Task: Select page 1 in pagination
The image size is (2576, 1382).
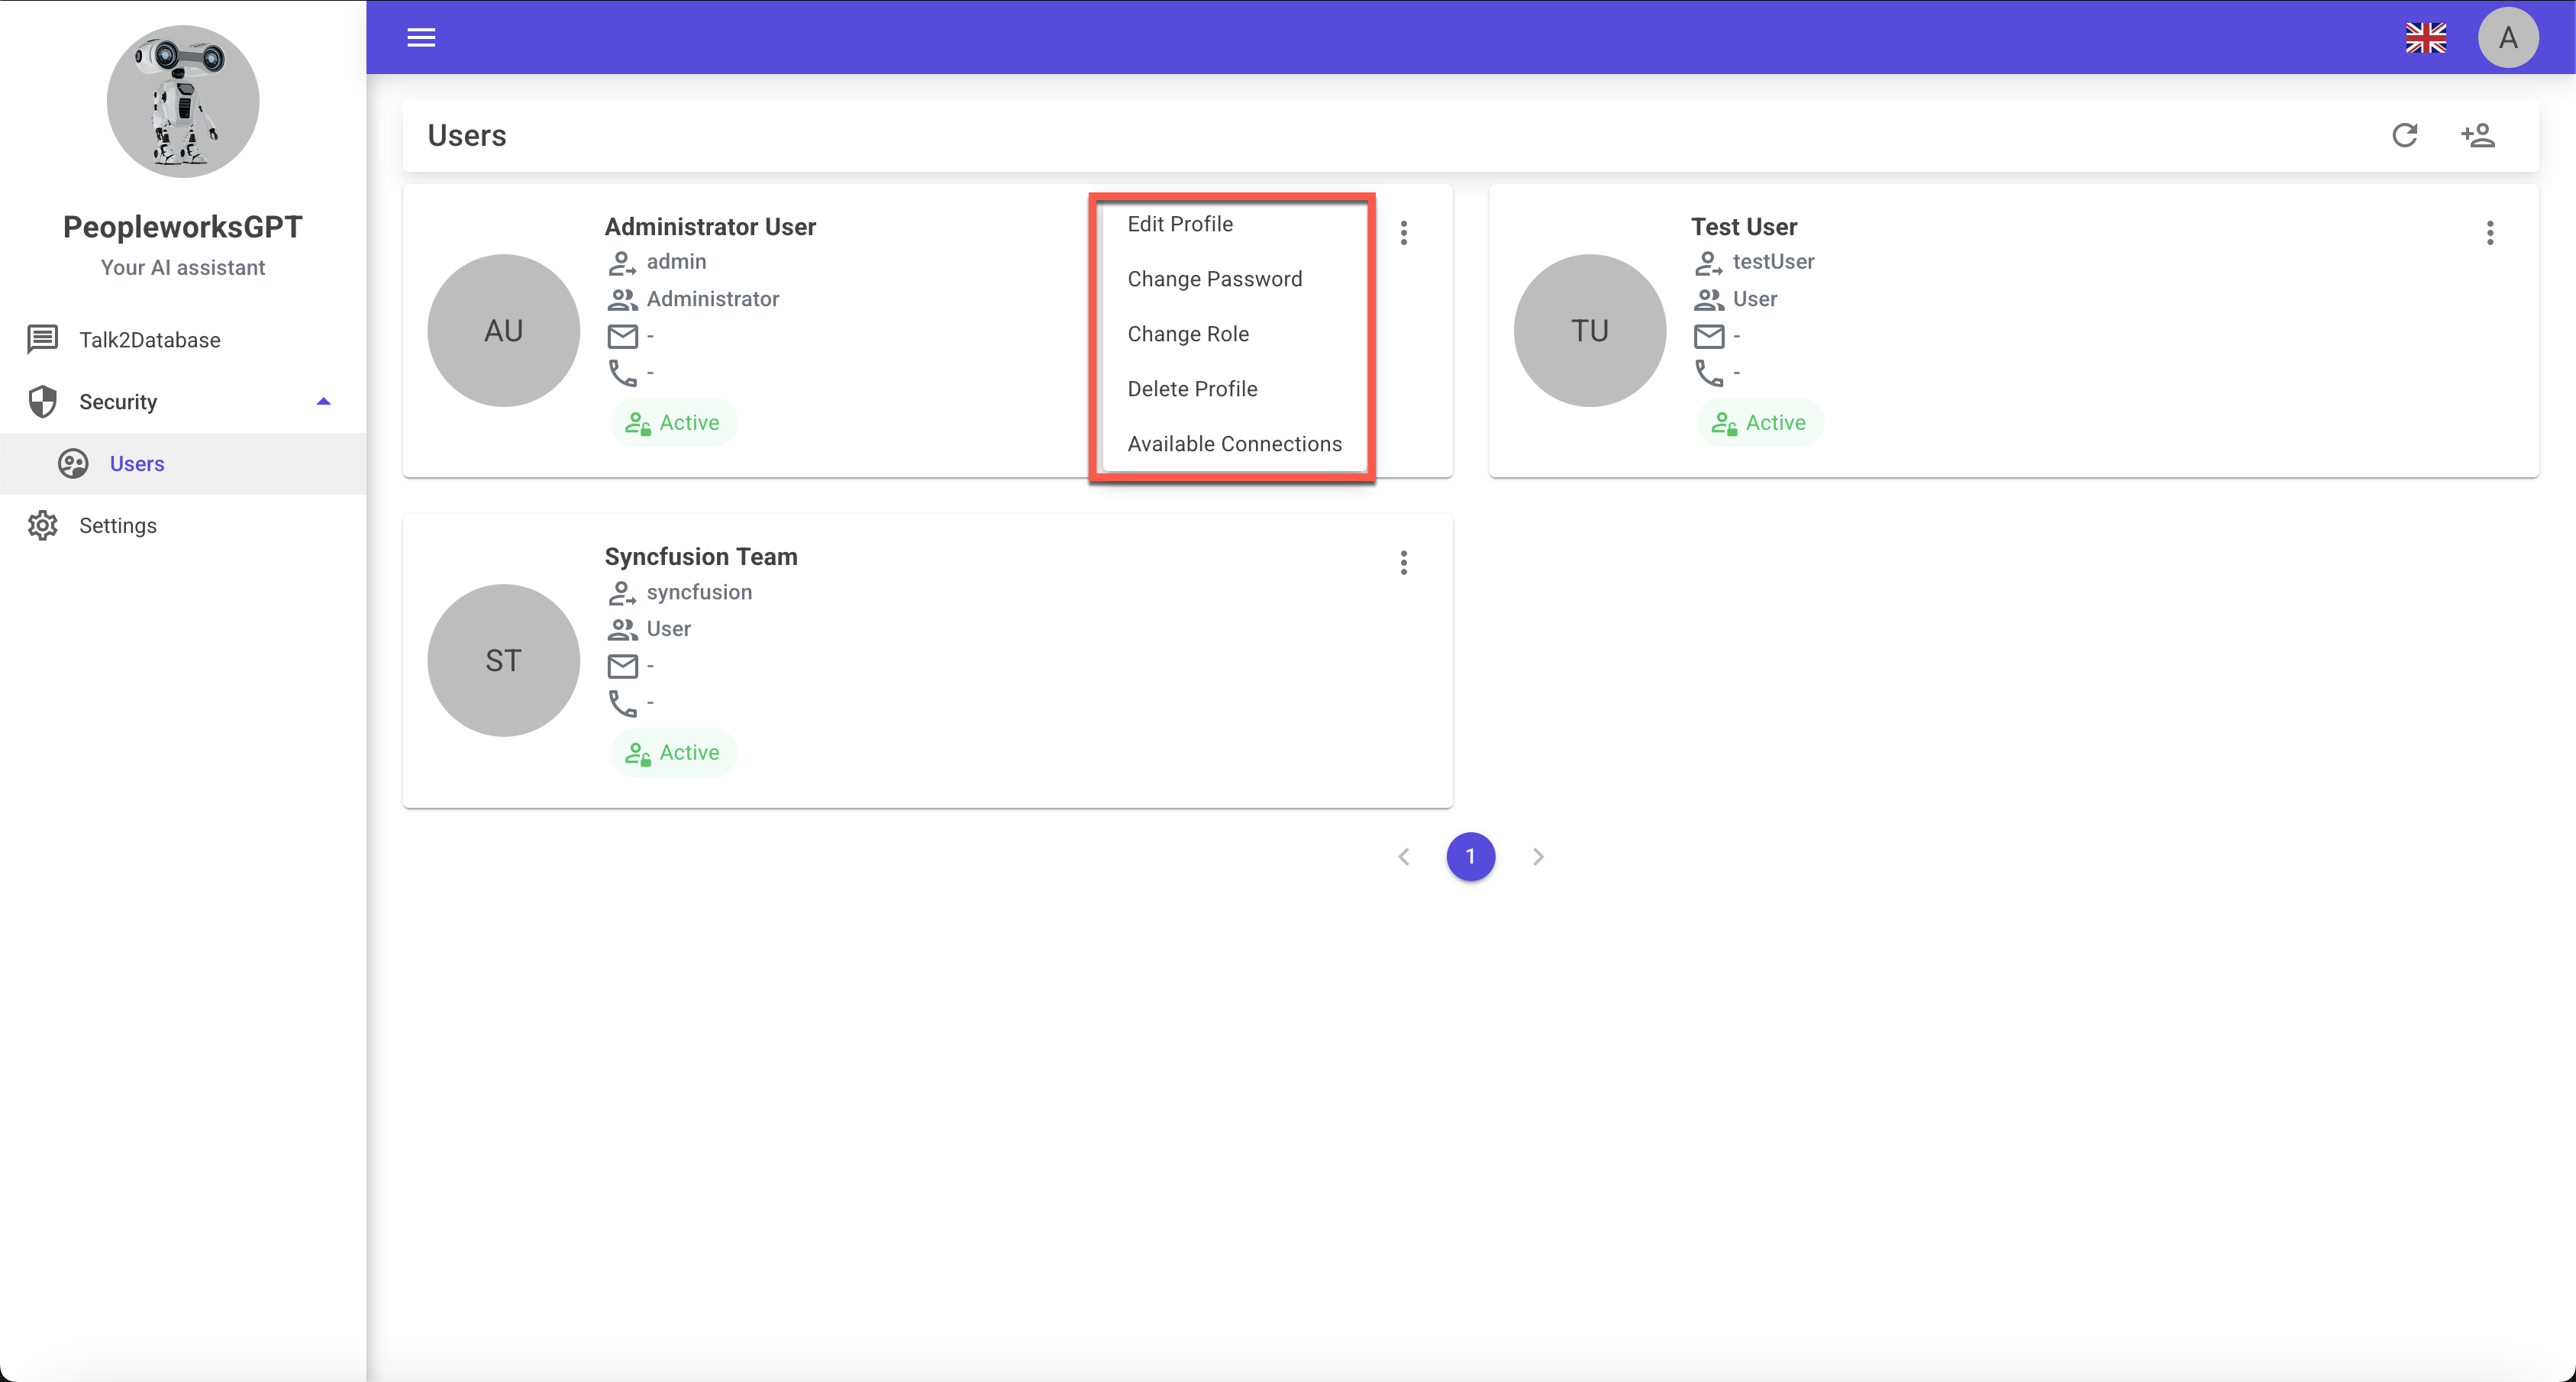Action: (x=1471, y=857)
